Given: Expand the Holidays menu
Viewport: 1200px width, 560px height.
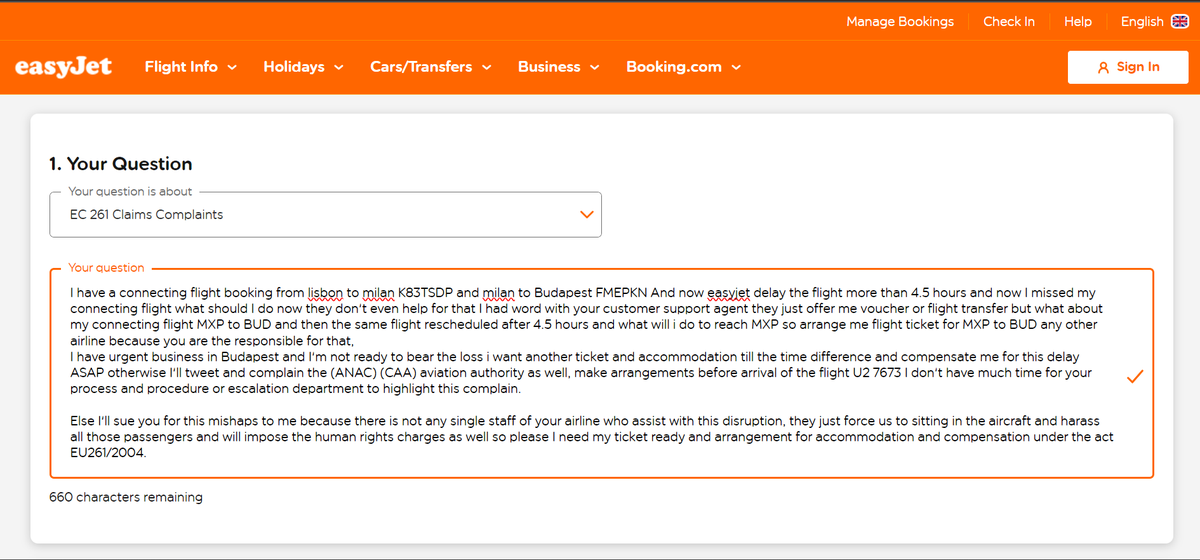Looking at the screenshot, I should click(303, 67).
